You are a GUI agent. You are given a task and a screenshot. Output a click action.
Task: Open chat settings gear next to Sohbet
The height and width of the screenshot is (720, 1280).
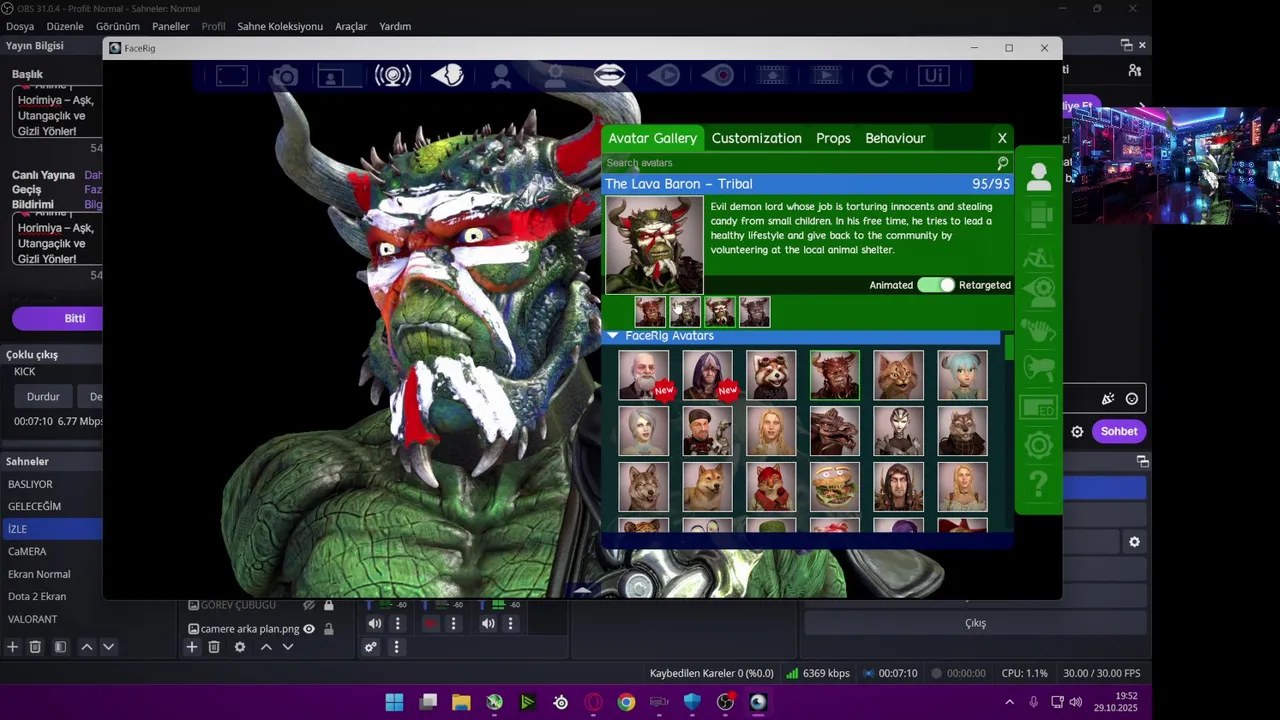click(1077, 432)
